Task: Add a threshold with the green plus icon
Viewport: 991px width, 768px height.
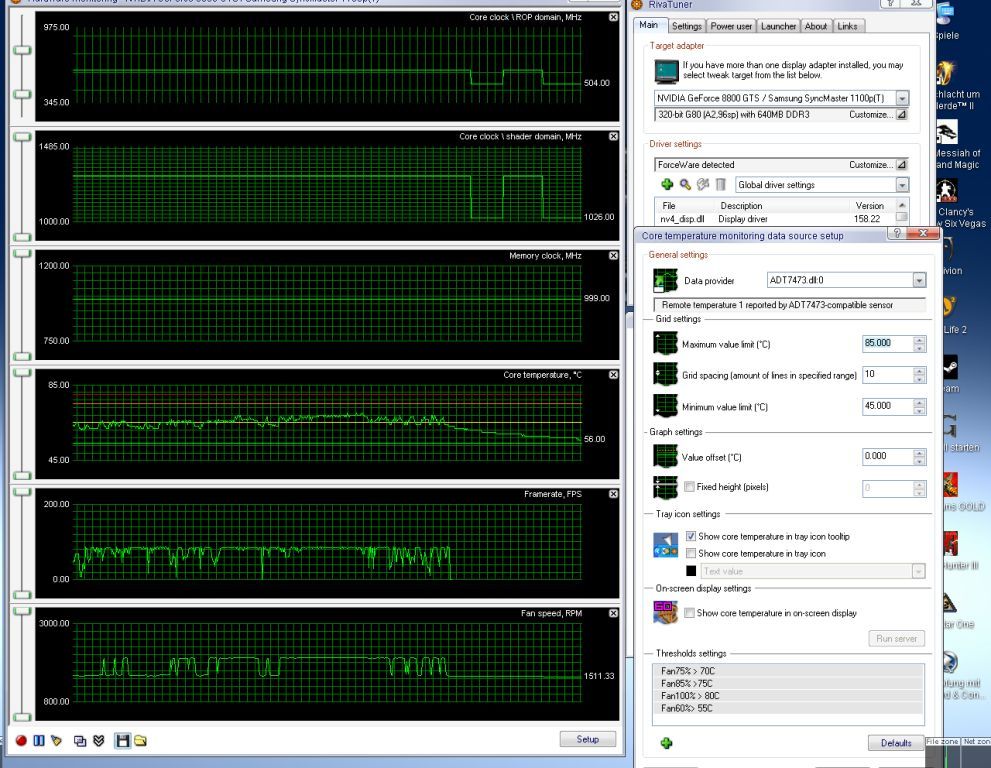Action: click(x=666, y=743)
